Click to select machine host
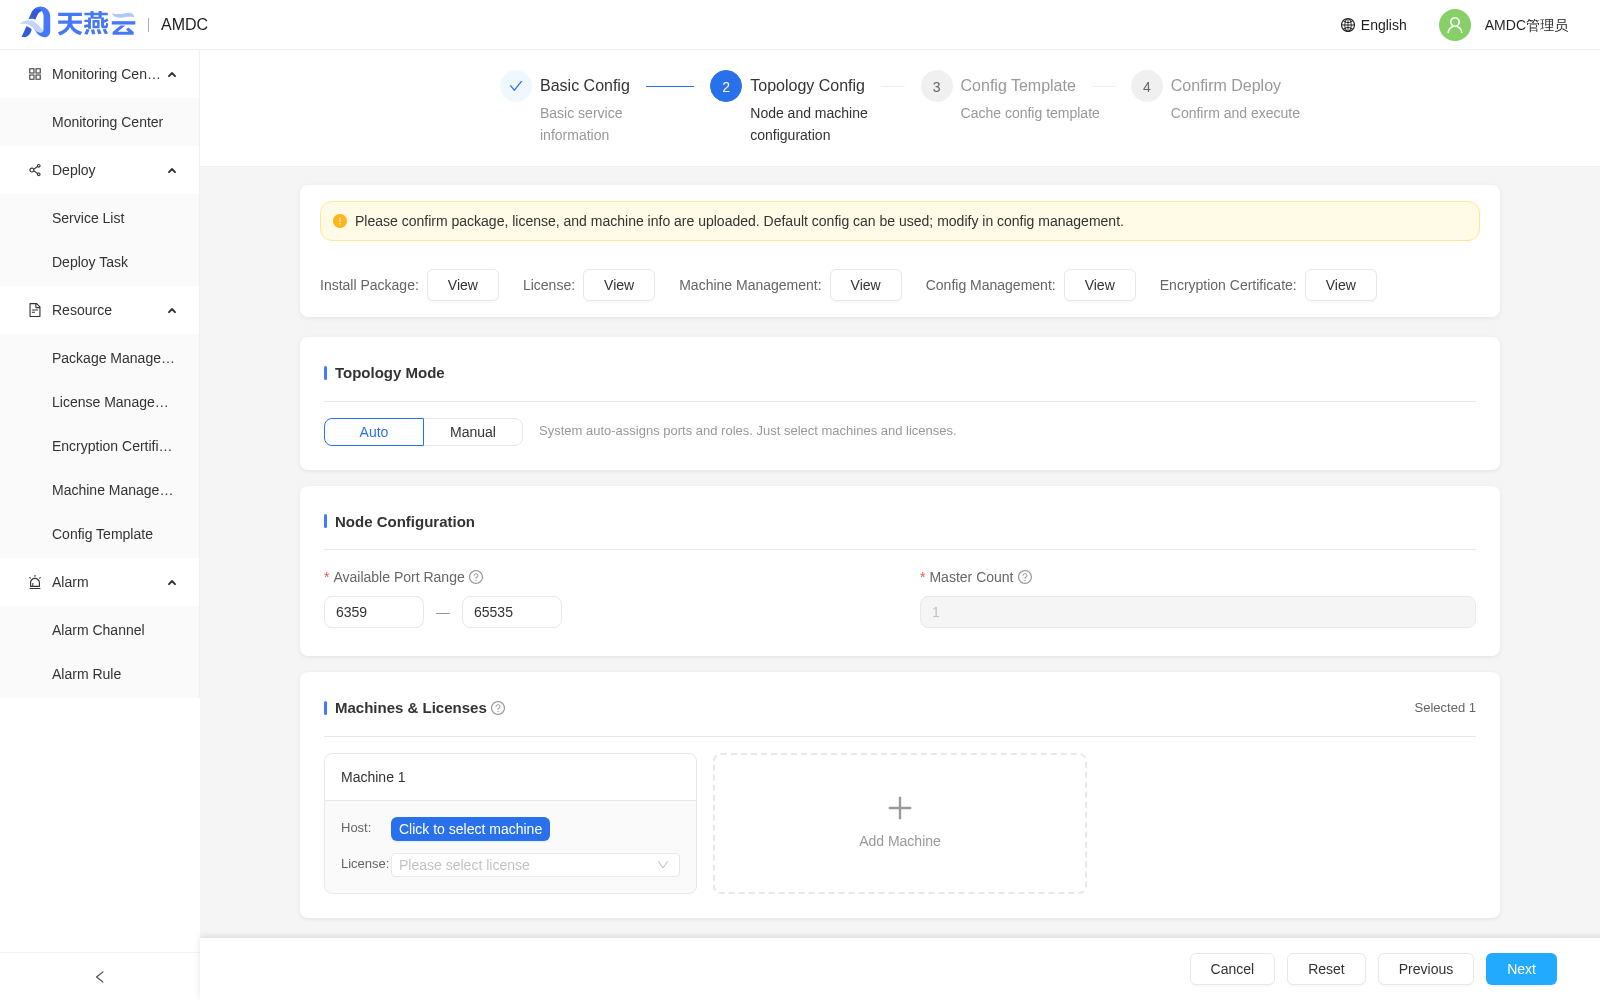The height and width of the screenshot is (1000, 1600). click(x=470, y=829)
